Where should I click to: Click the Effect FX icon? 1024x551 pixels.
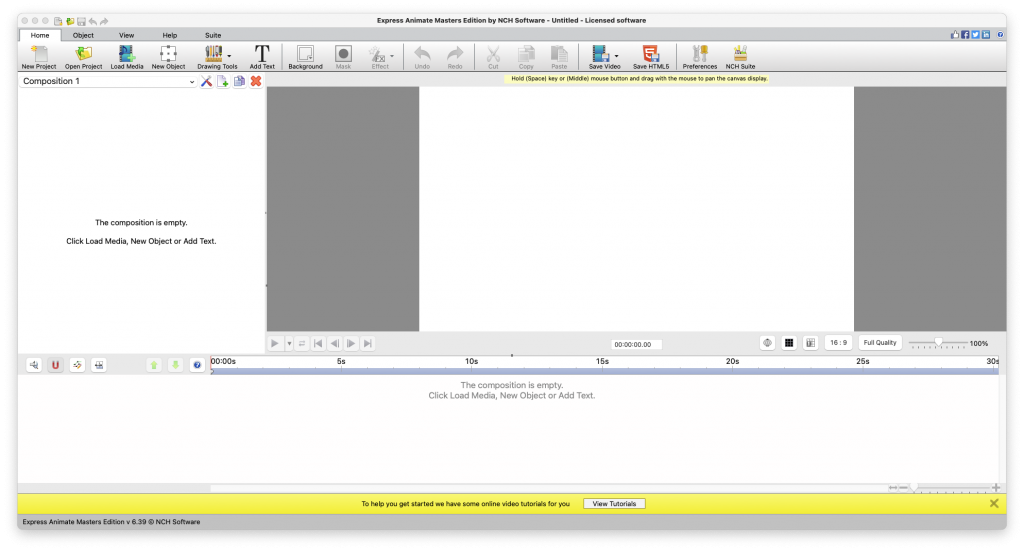[377, 54]
